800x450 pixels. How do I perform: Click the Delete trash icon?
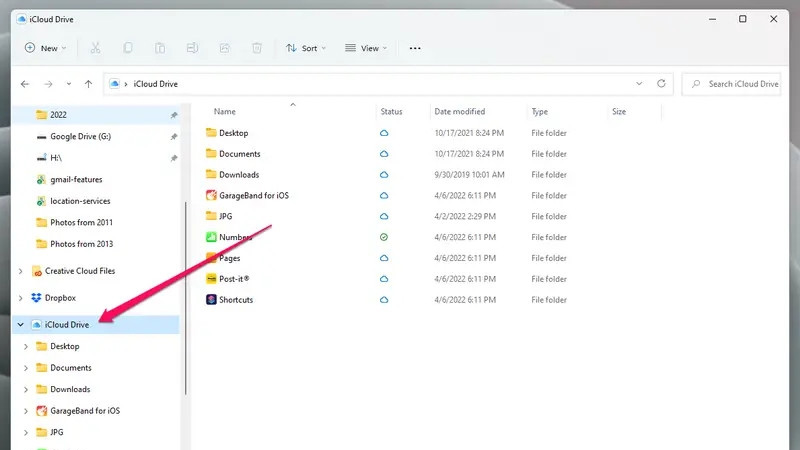[x=257, y=48]
